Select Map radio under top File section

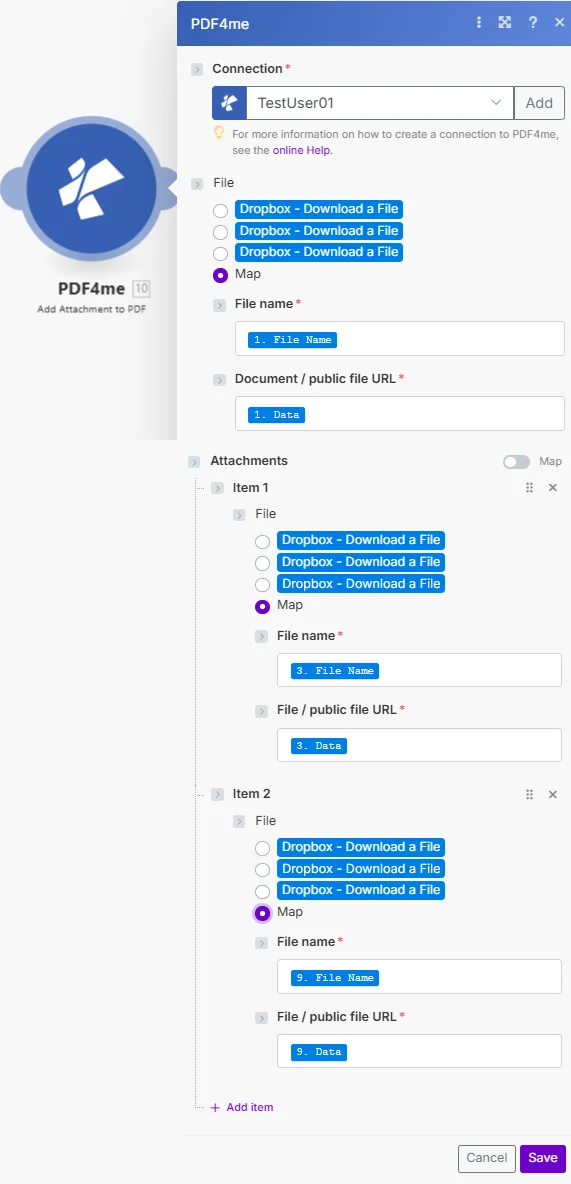pyautogui.click(x=221, y=275)
